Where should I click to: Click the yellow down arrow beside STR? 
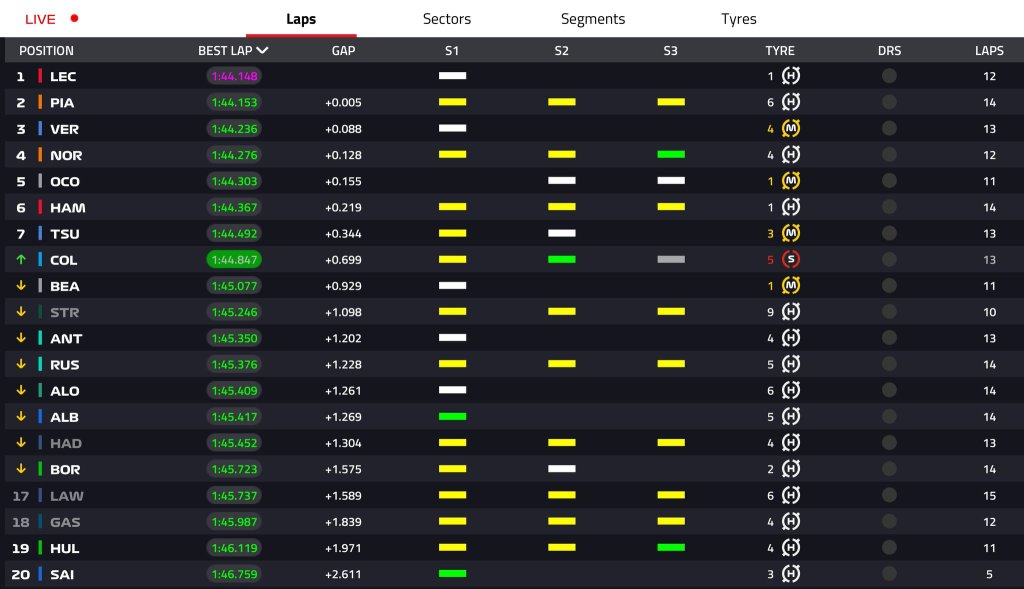coord(21,311)
